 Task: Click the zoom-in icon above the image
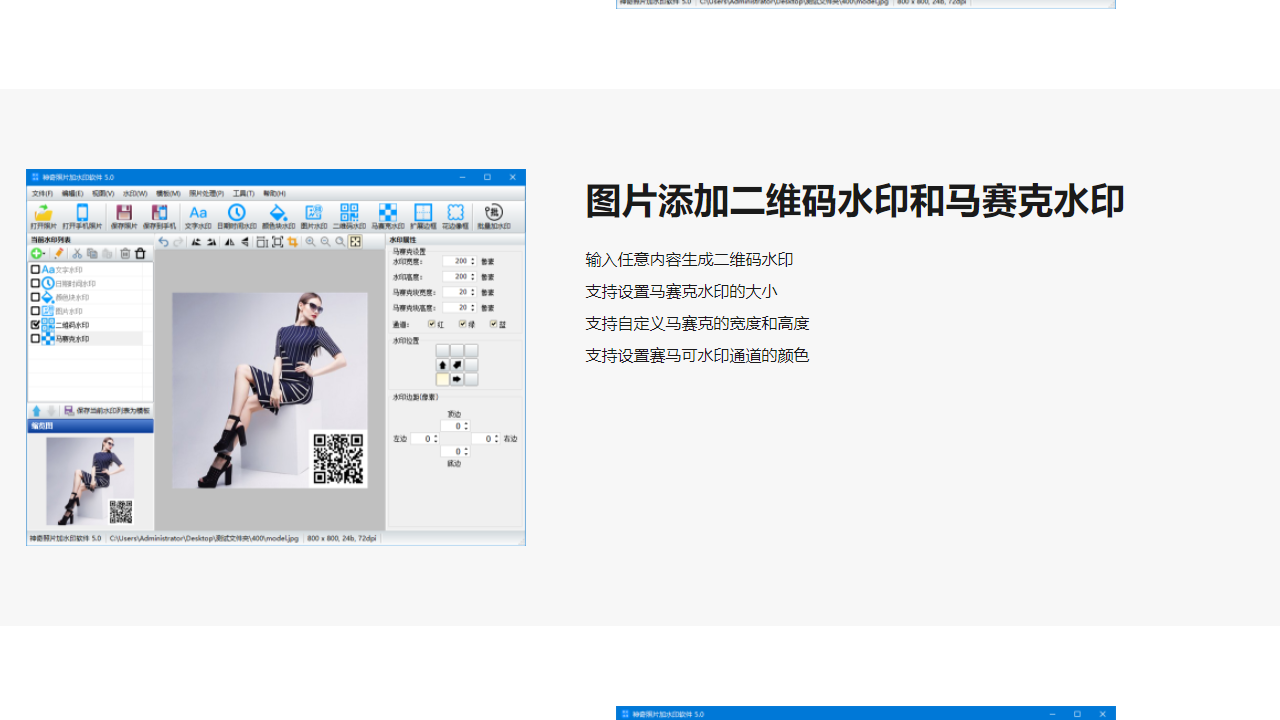[312, 242]
